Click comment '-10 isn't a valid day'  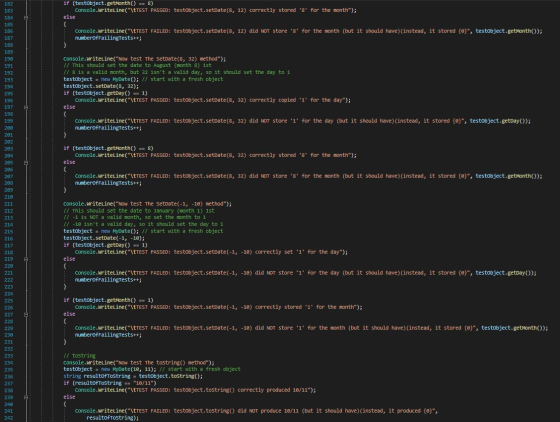point(143,224)
